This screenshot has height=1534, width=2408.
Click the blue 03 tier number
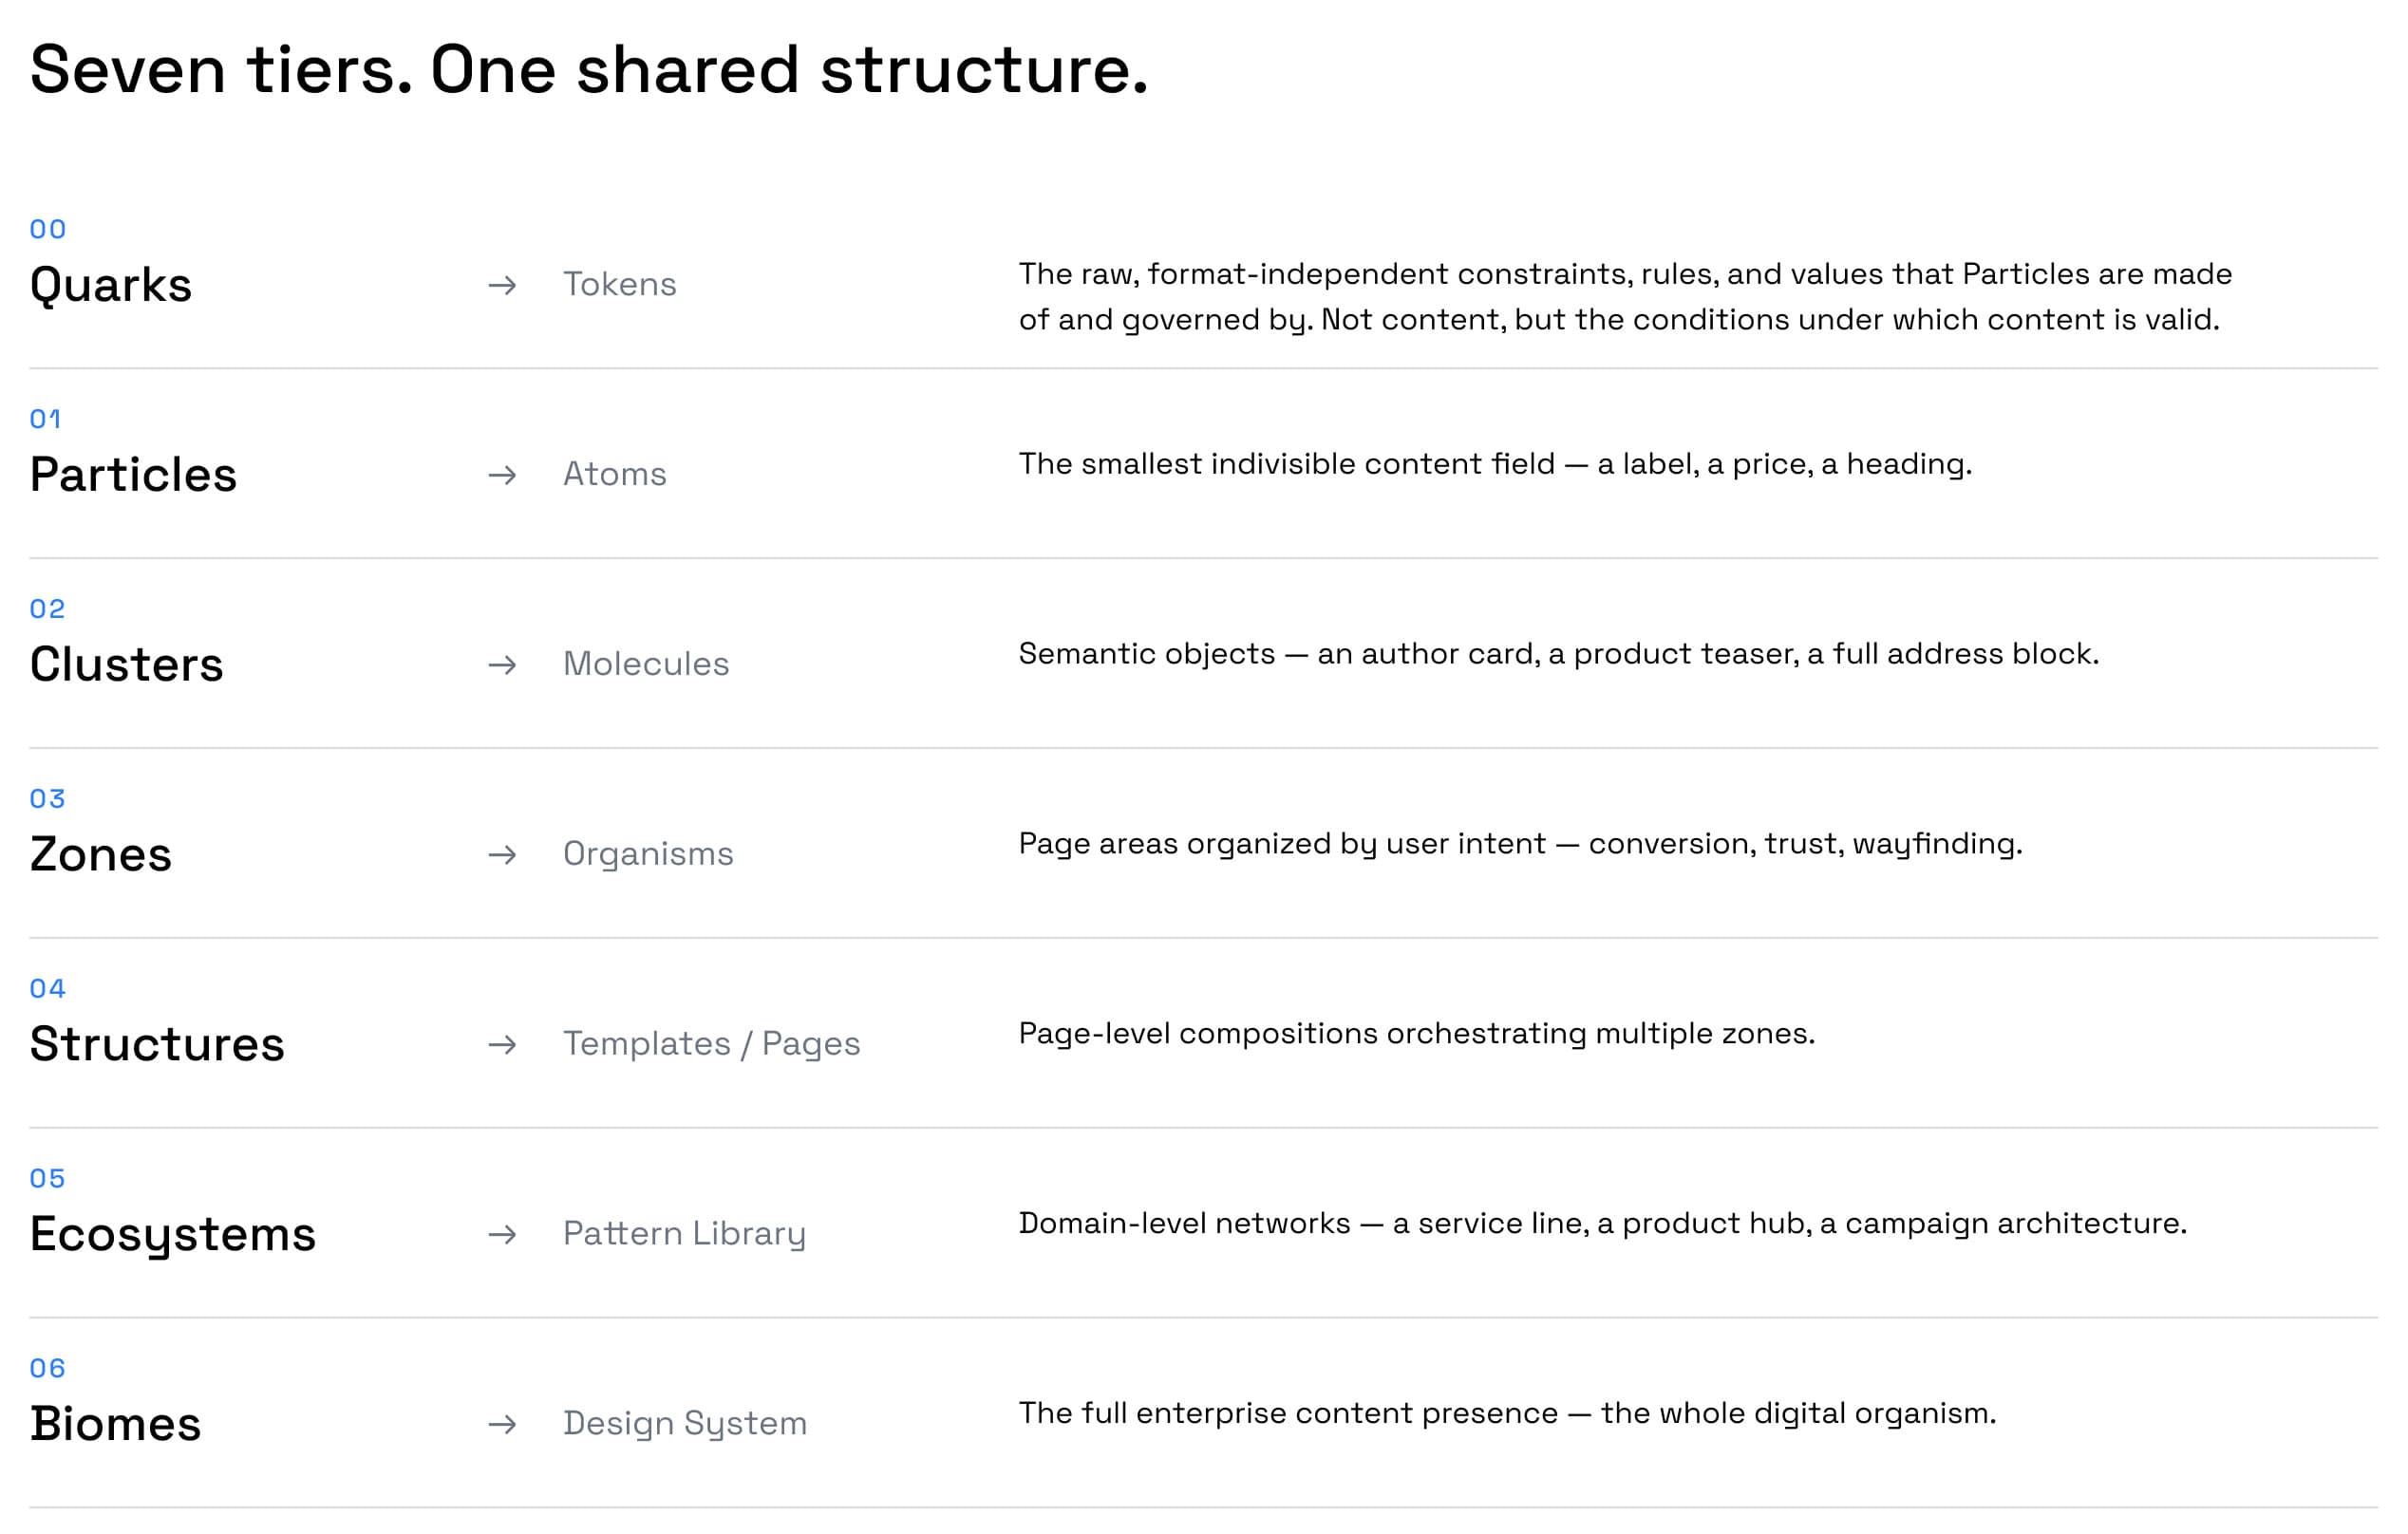48,799
